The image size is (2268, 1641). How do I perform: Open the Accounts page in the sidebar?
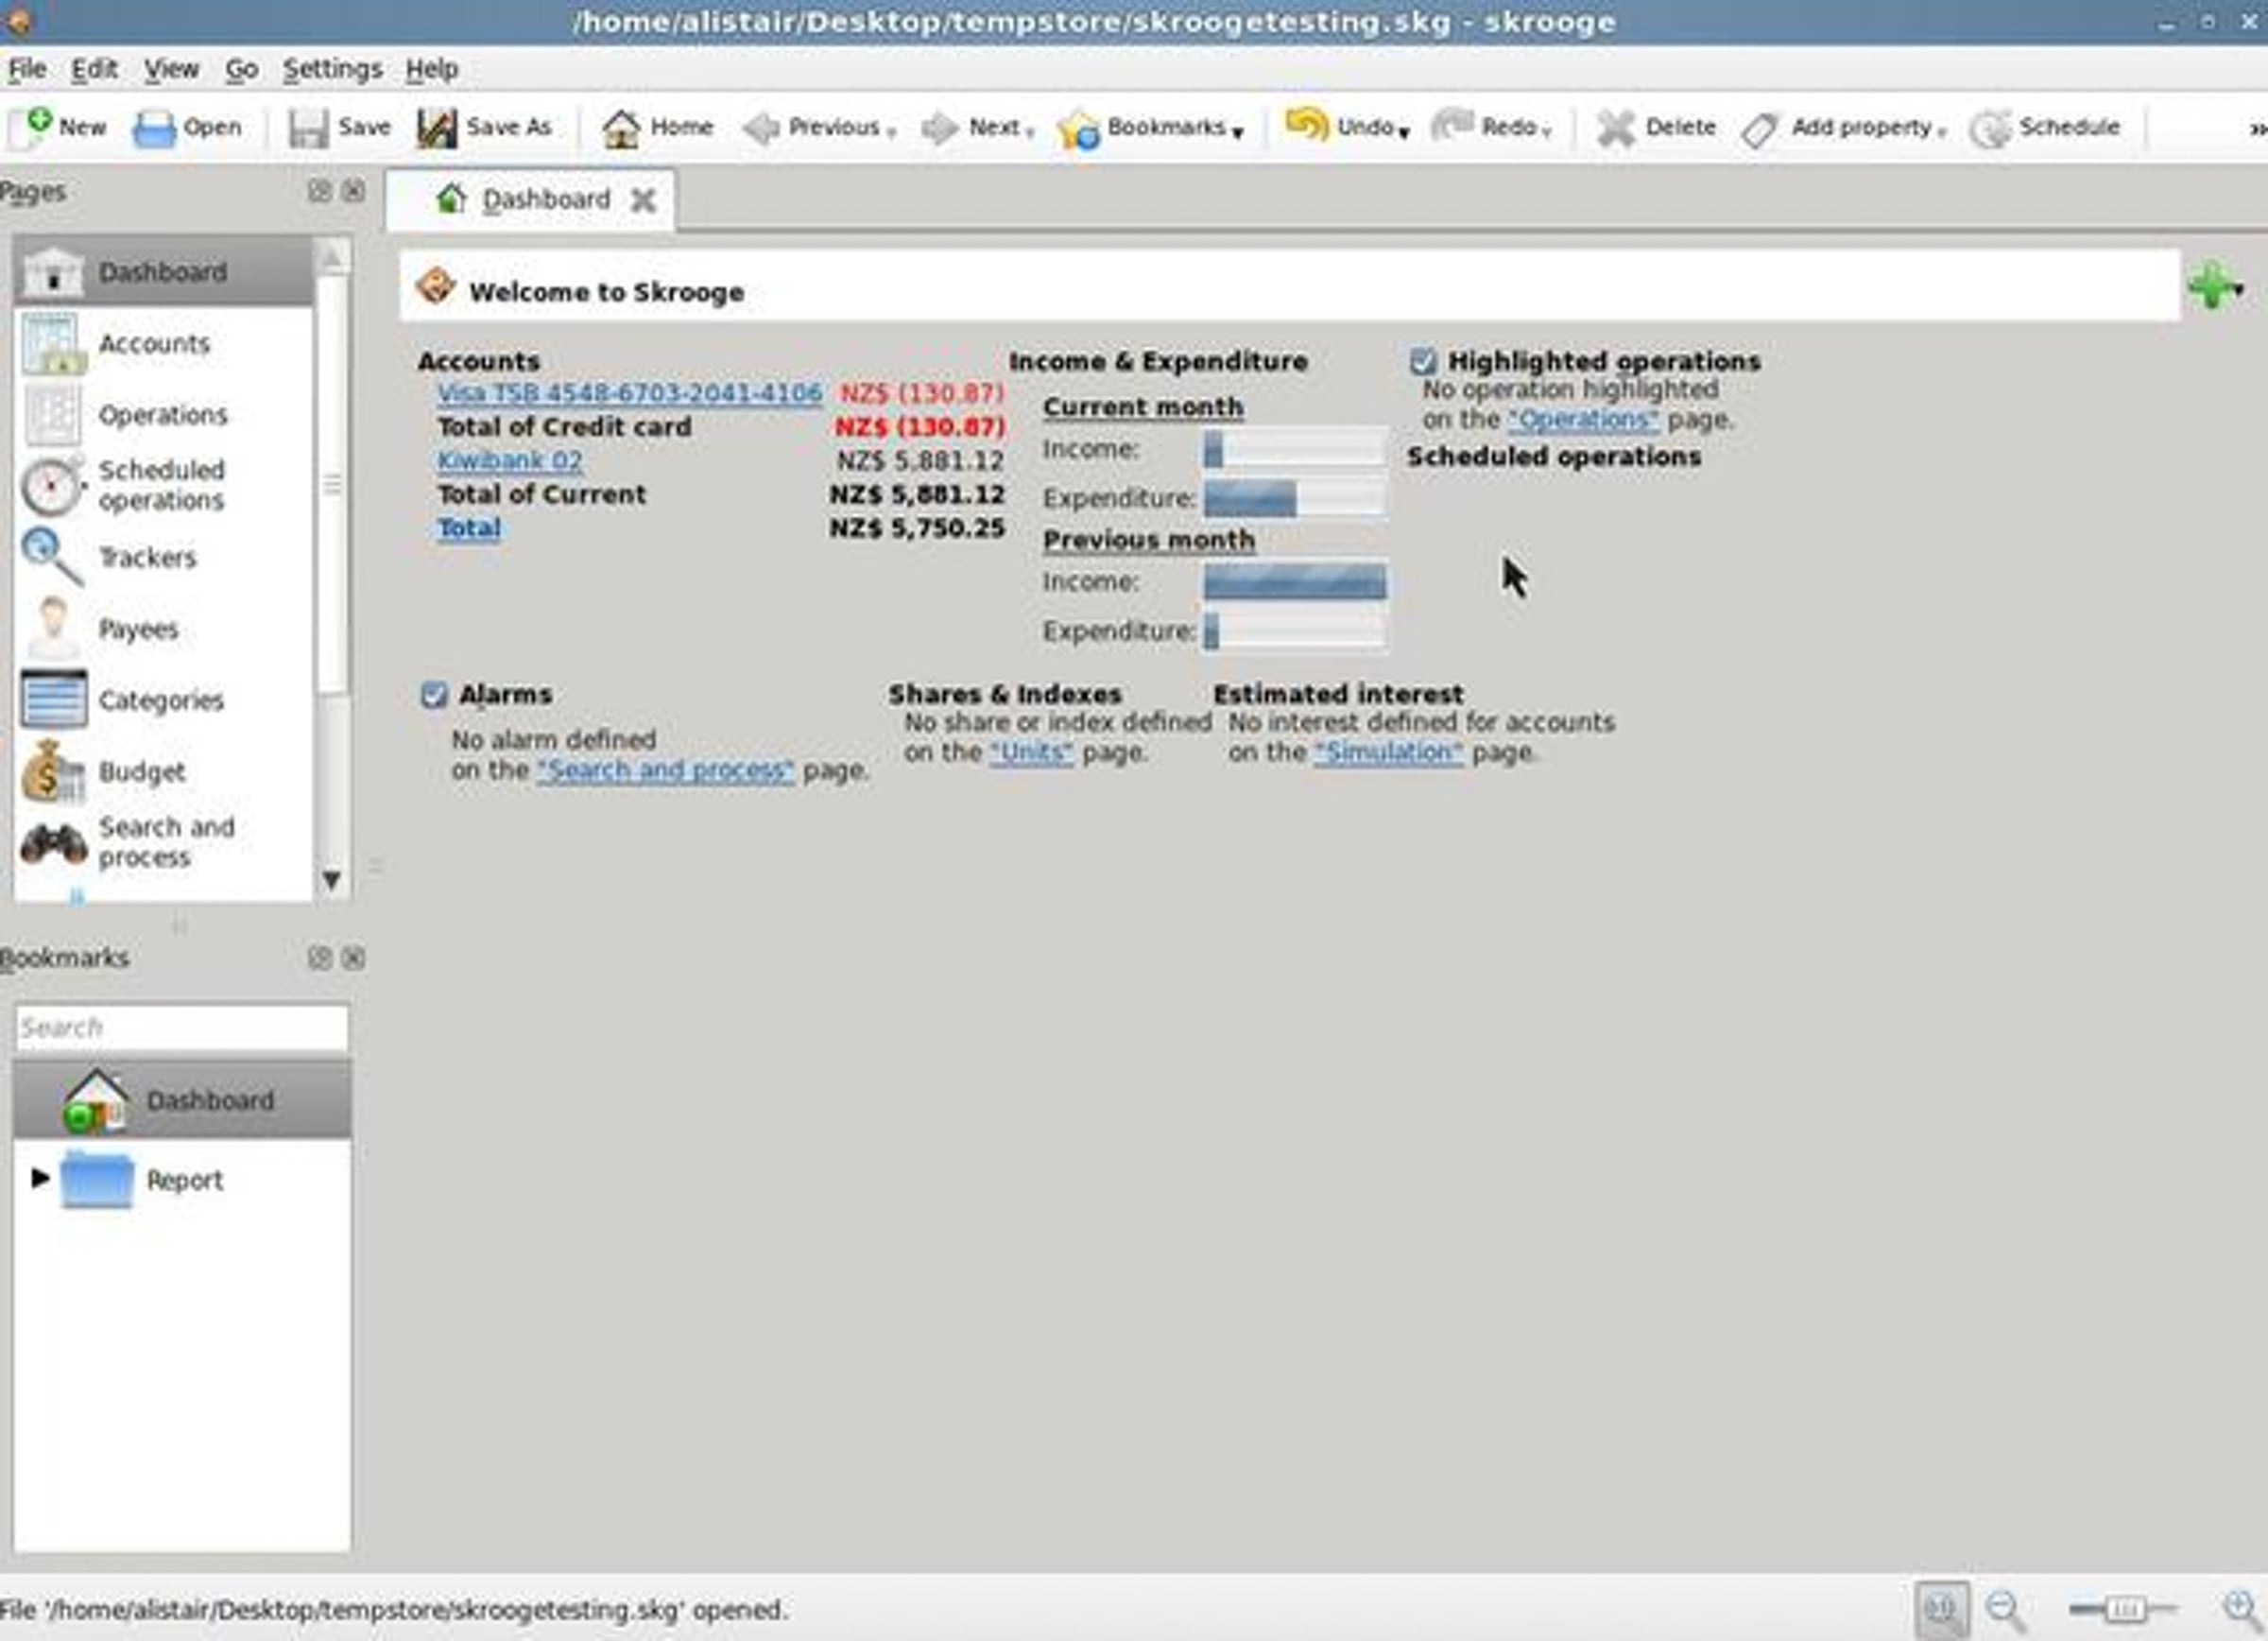[x=163, y=344]
